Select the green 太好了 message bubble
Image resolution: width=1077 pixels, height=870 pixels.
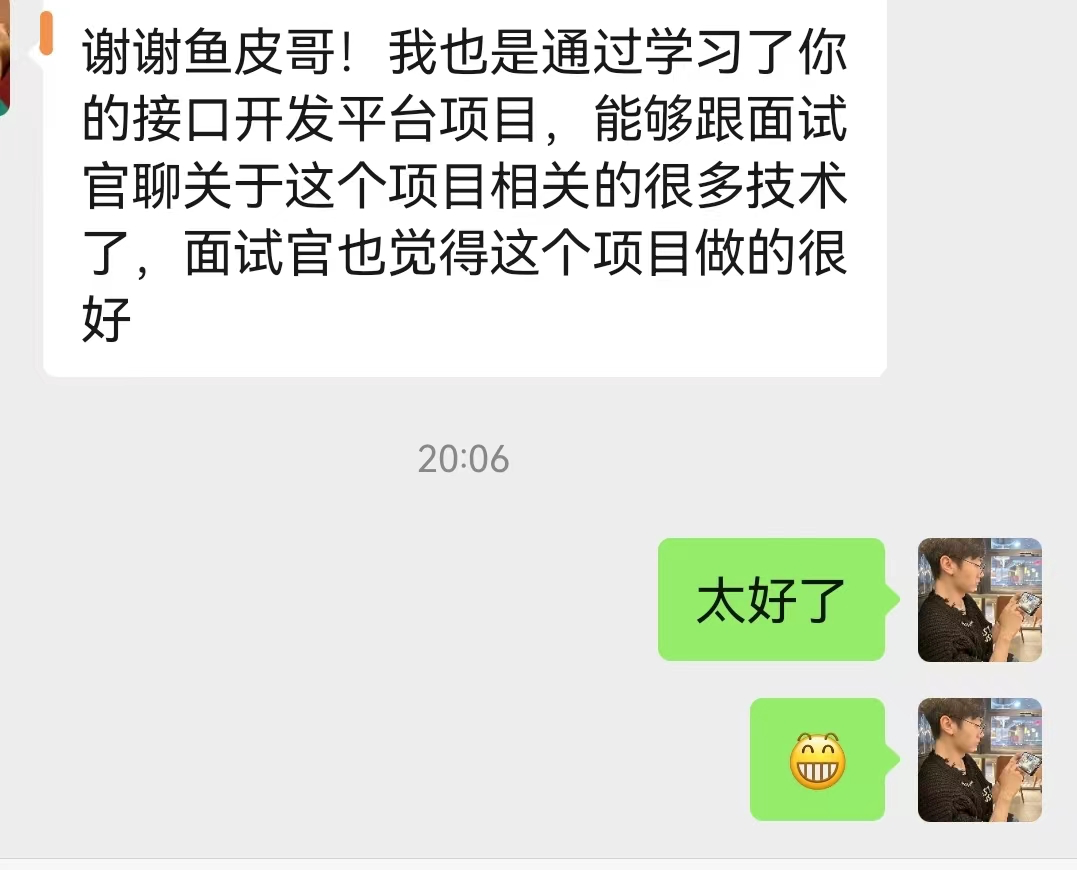click(x=771, y=599)
